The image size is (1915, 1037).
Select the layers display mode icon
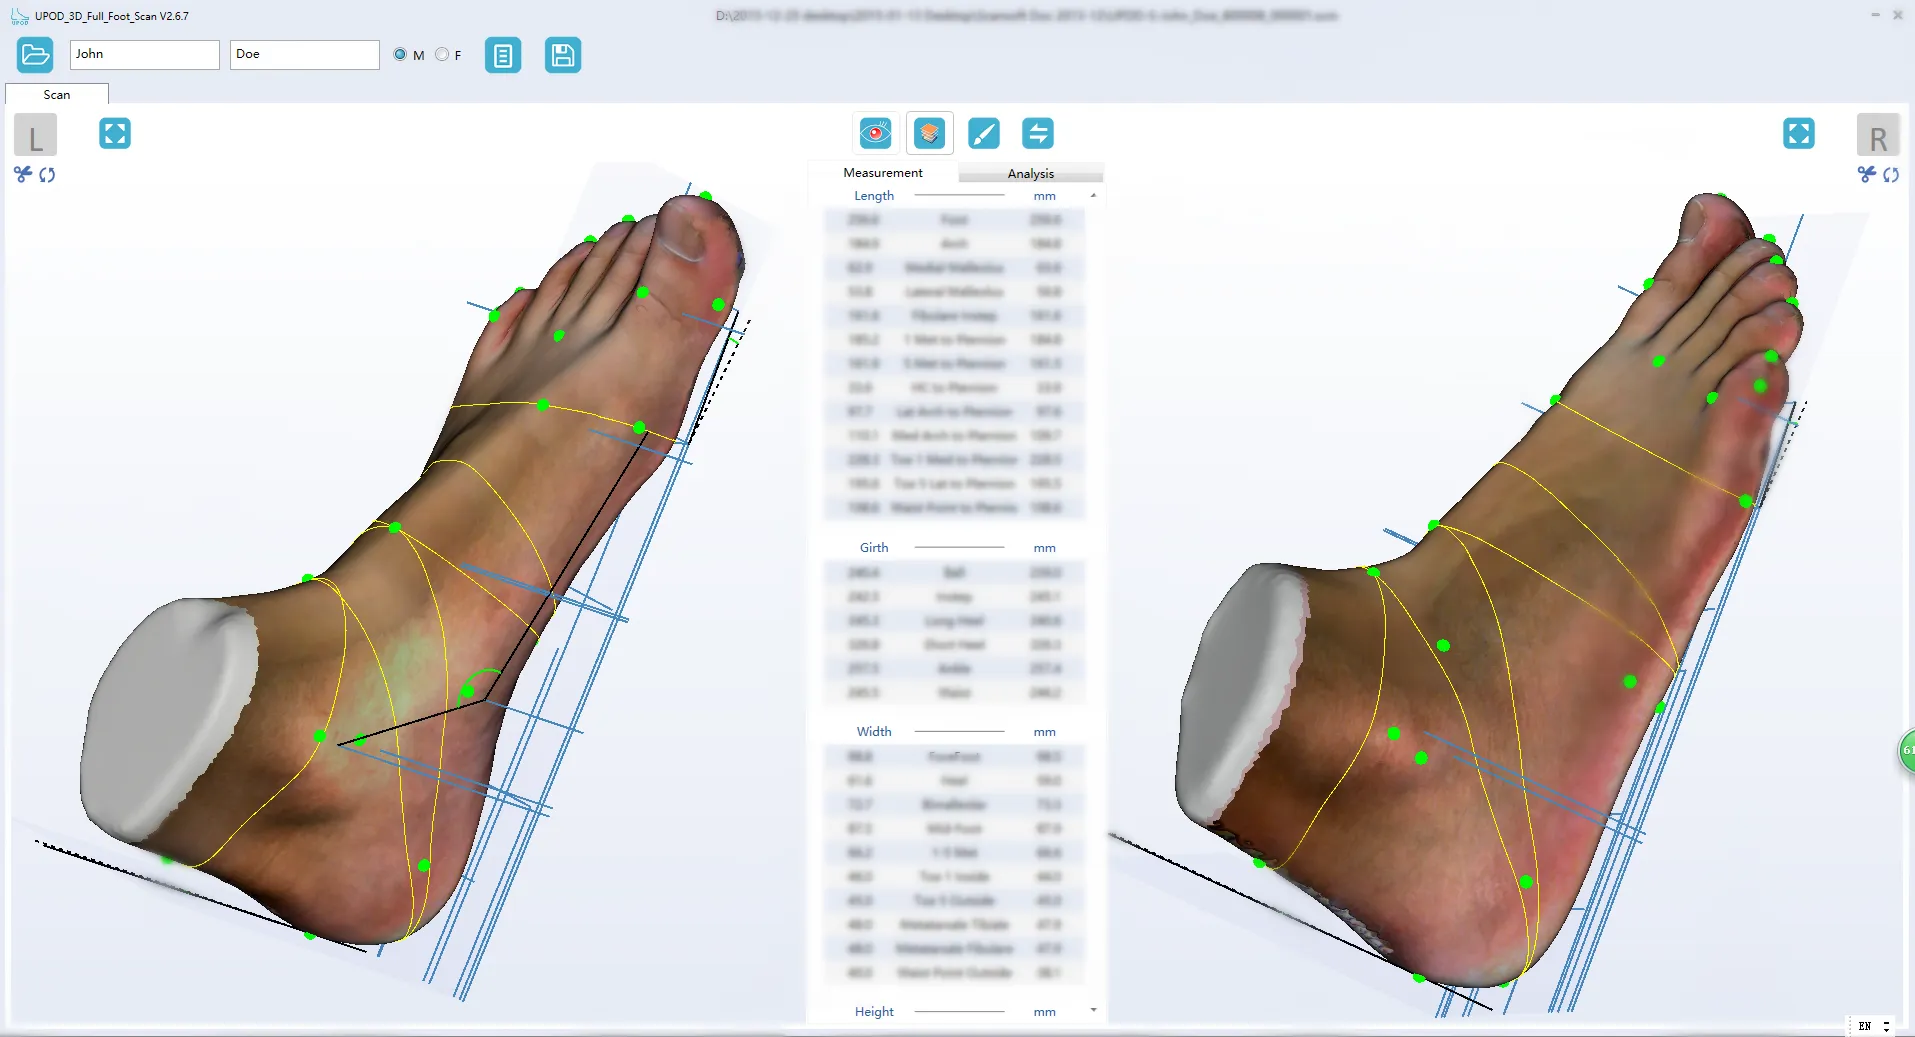click(x=930, y=132)
